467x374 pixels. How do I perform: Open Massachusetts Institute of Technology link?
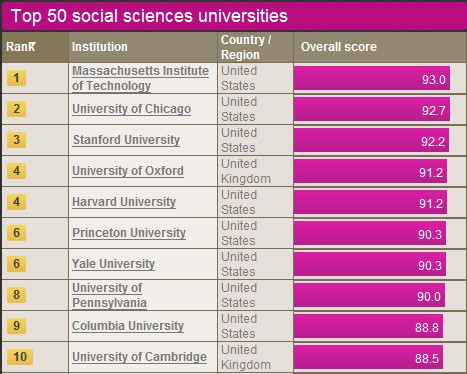140,78
